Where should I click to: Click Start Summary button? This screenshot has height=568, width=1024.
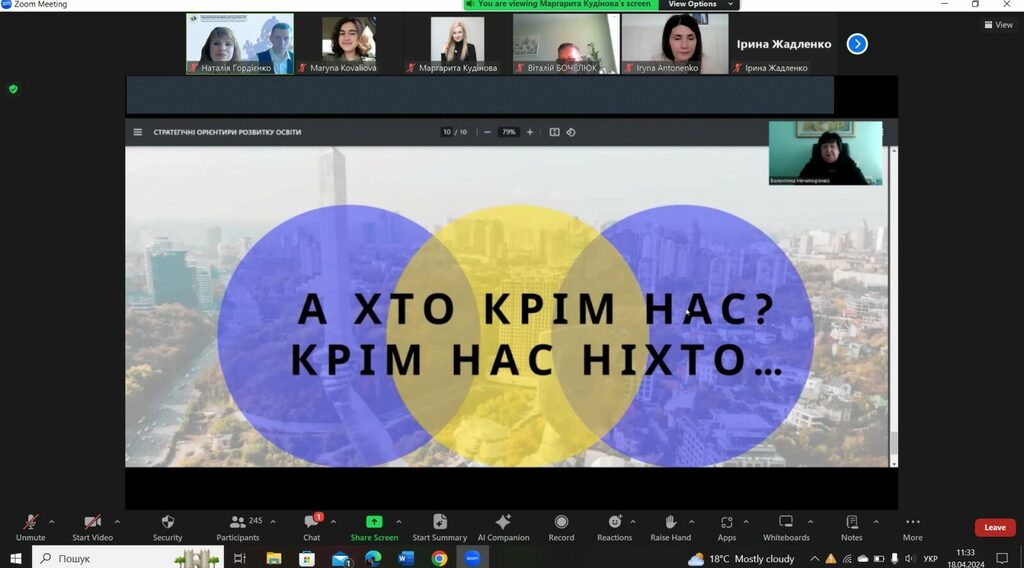pos(439,522)
